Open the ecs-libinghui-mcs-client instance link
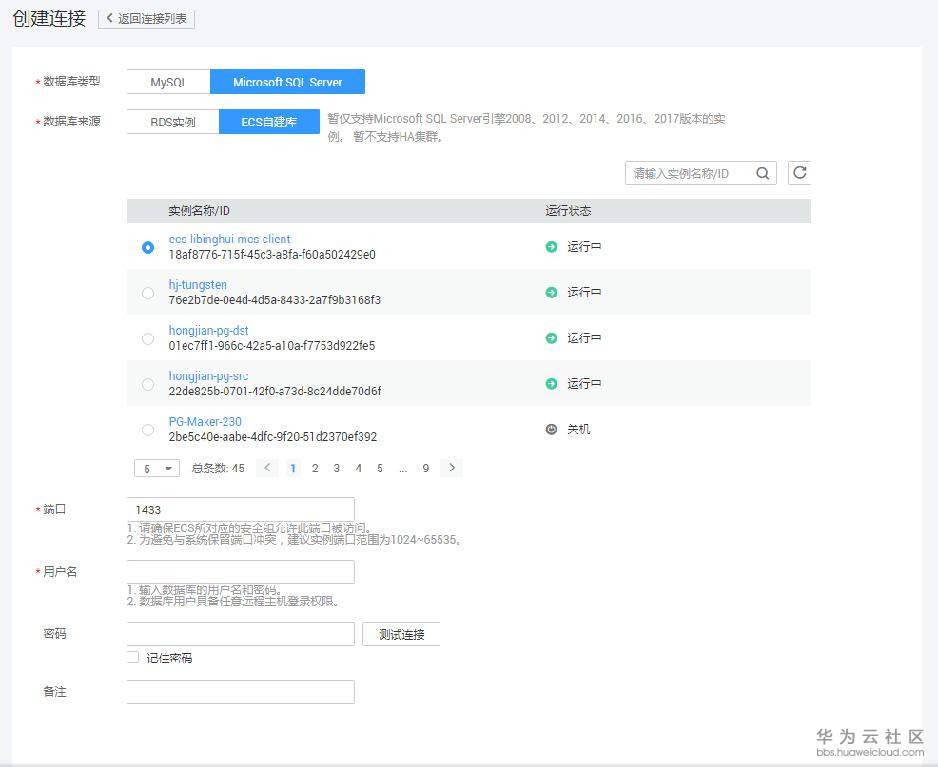Viewport: 938px width, 767px height. pyautogui.click(x=229, y=239)
